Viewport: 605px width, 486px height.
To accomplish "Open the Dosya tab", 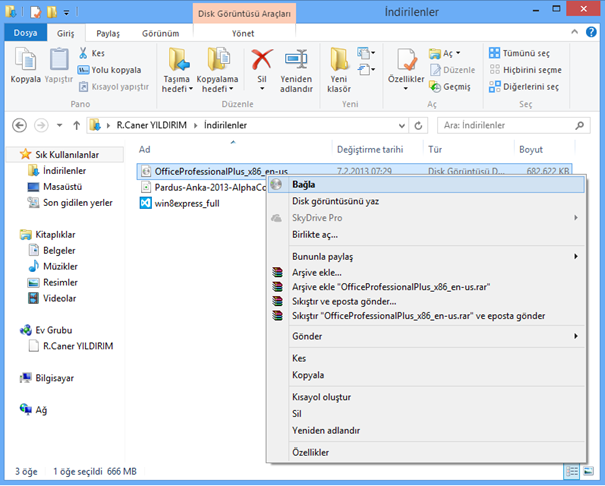I will pos(24,33).
